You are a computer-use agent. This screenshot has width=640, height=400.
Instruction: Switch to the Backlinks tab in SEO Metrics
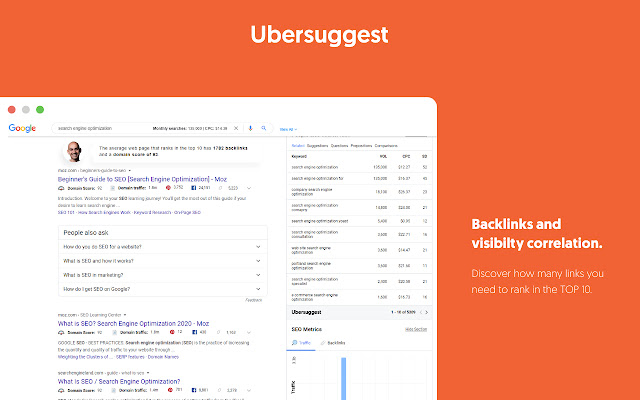pyautogui.click(x=333, y=343)
